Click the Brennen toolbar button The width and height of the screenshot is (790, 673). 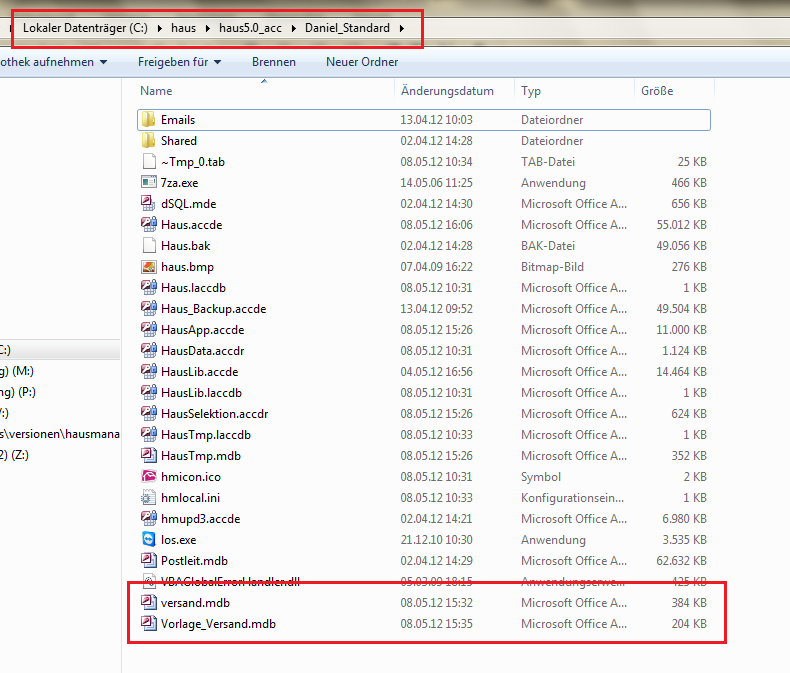273,62
